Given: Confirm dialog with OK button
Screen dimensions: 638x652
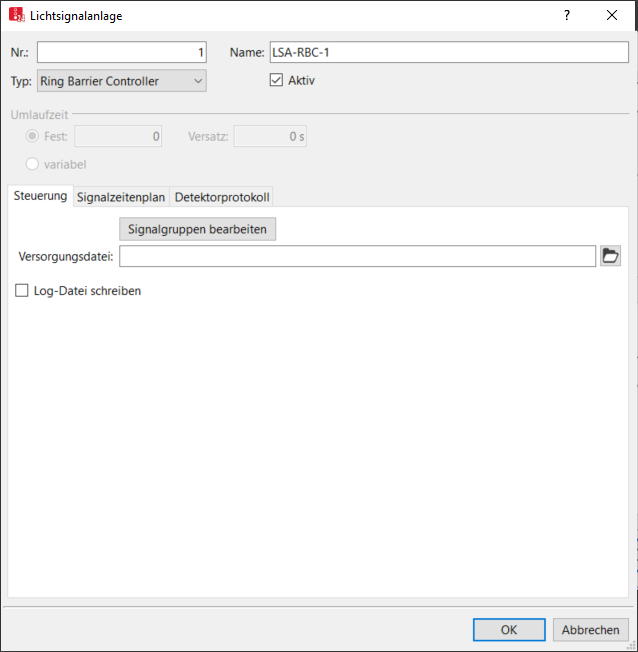Looking at the screenshot, I should coord(509,630).
